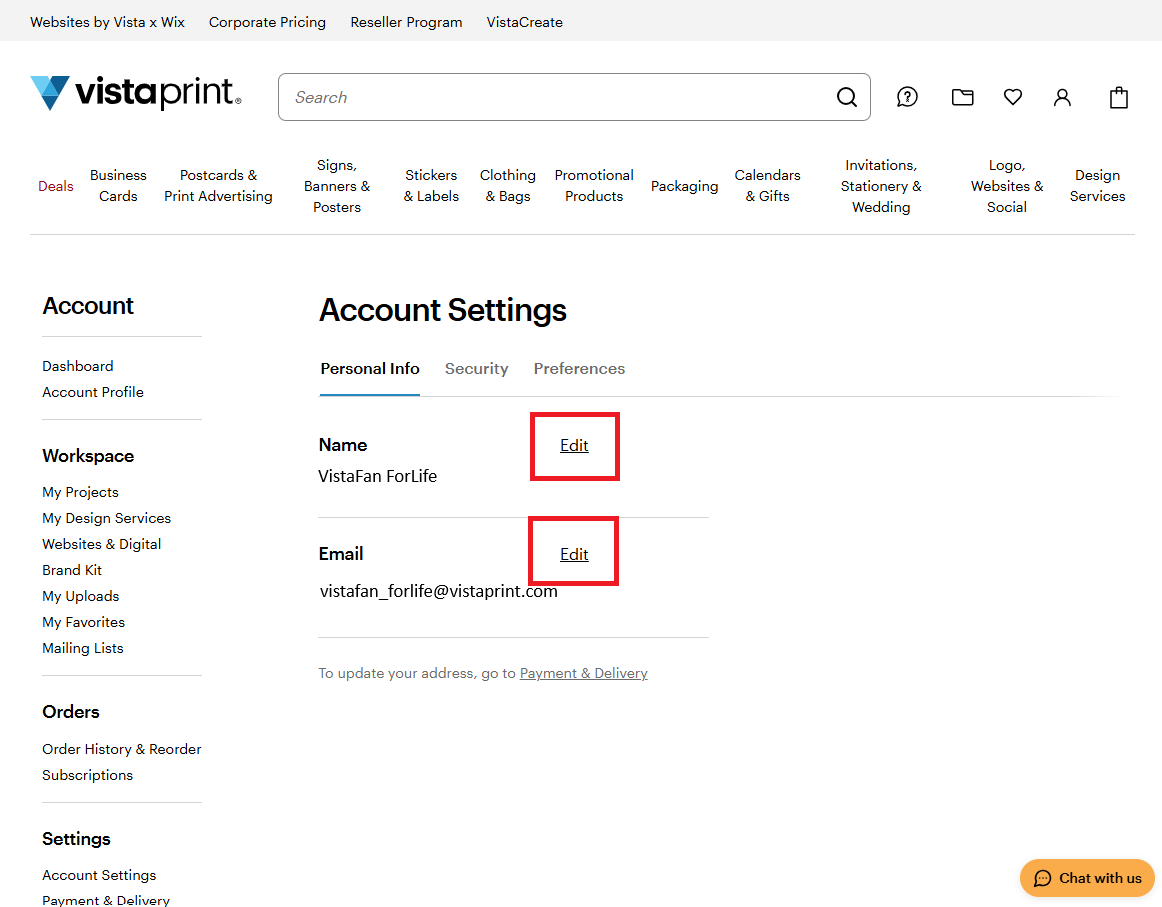Open the Business Cards menu

(119, 185)
